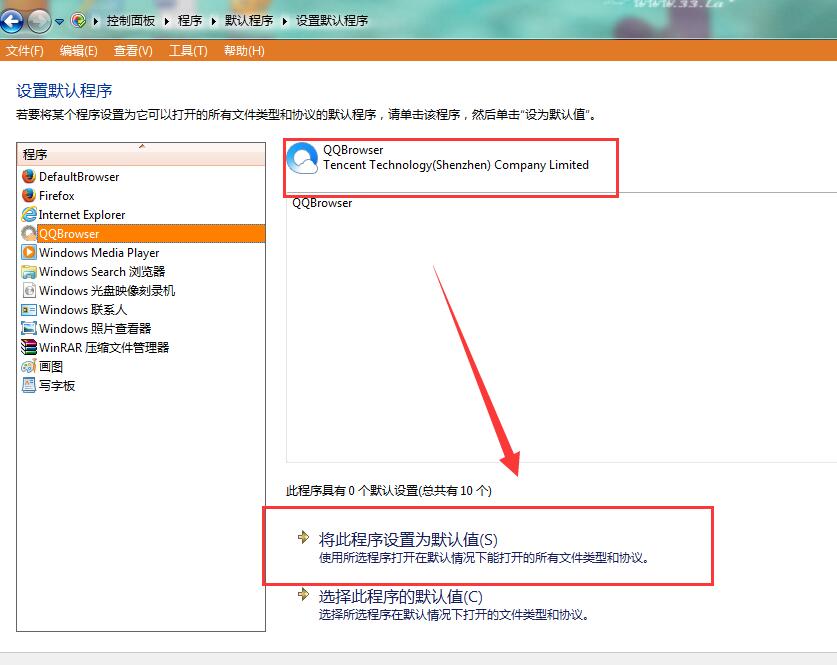Click the arrow icon beside 选择此程序的默认值
837x665 pixels.
(303, 594)
